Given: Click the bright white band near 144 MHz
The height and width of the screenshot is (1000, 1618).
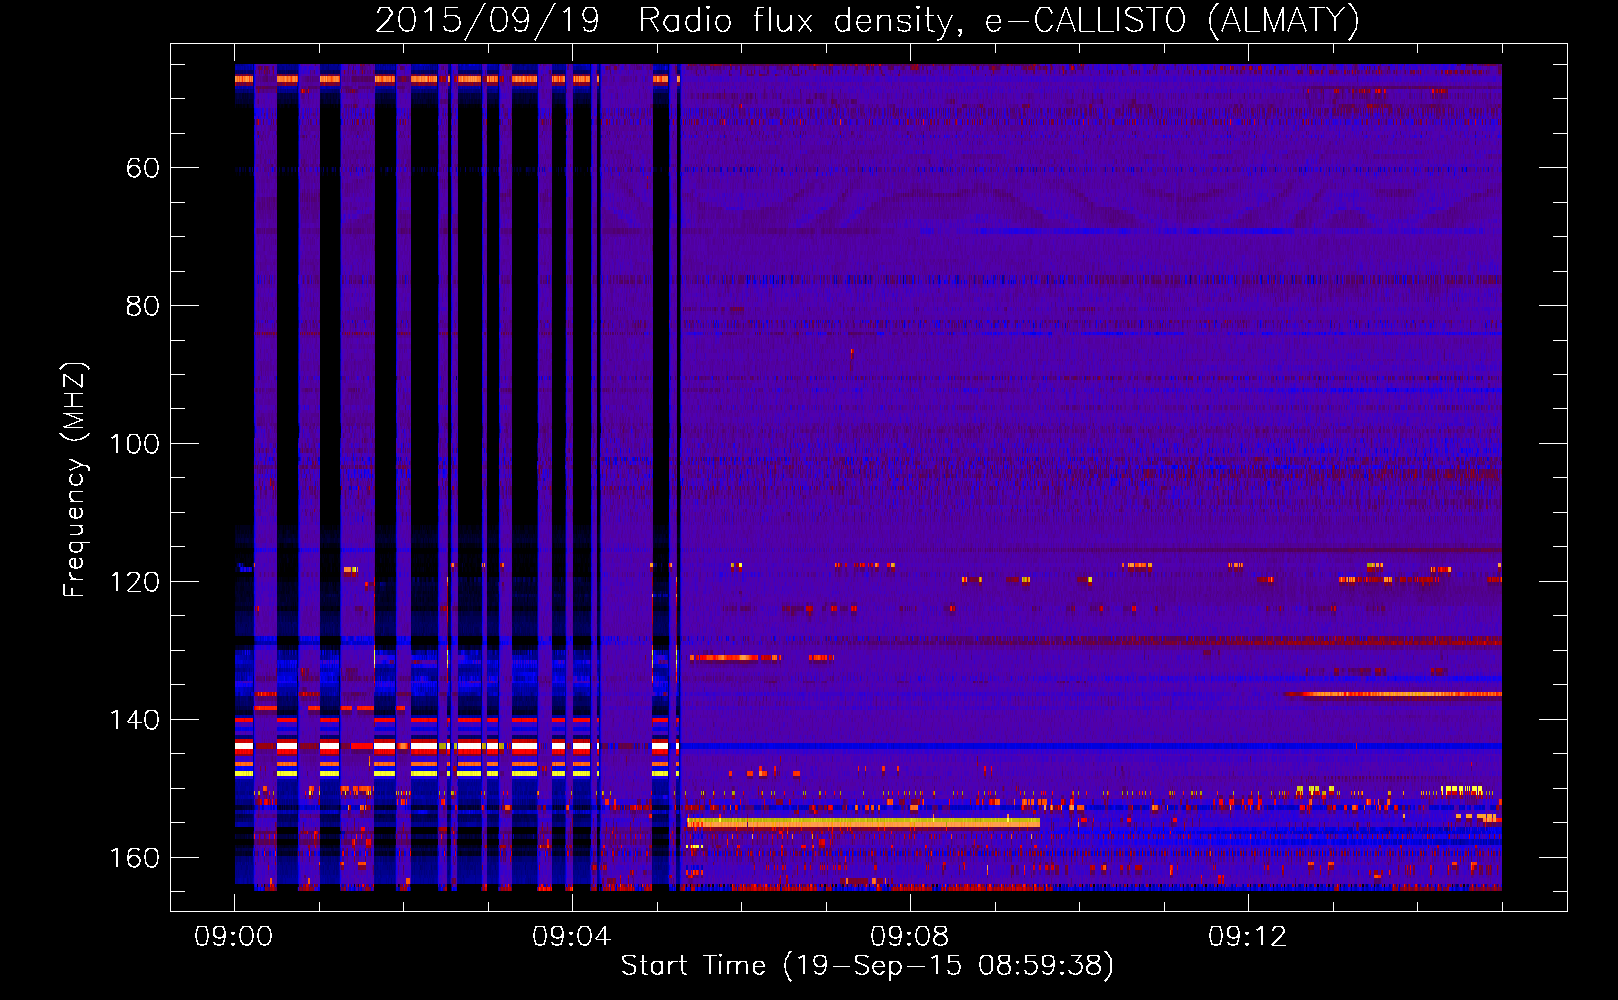Looking at the screenshot, I should coord(457,747).
